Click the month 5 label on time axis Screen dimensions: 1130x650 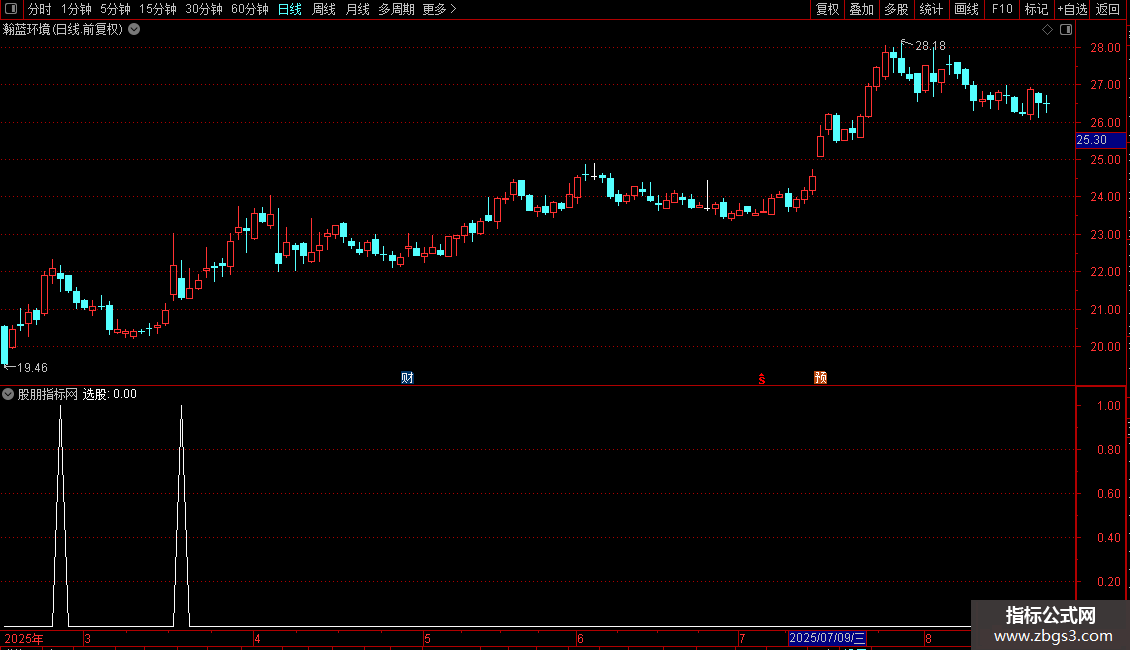point(427,638)
